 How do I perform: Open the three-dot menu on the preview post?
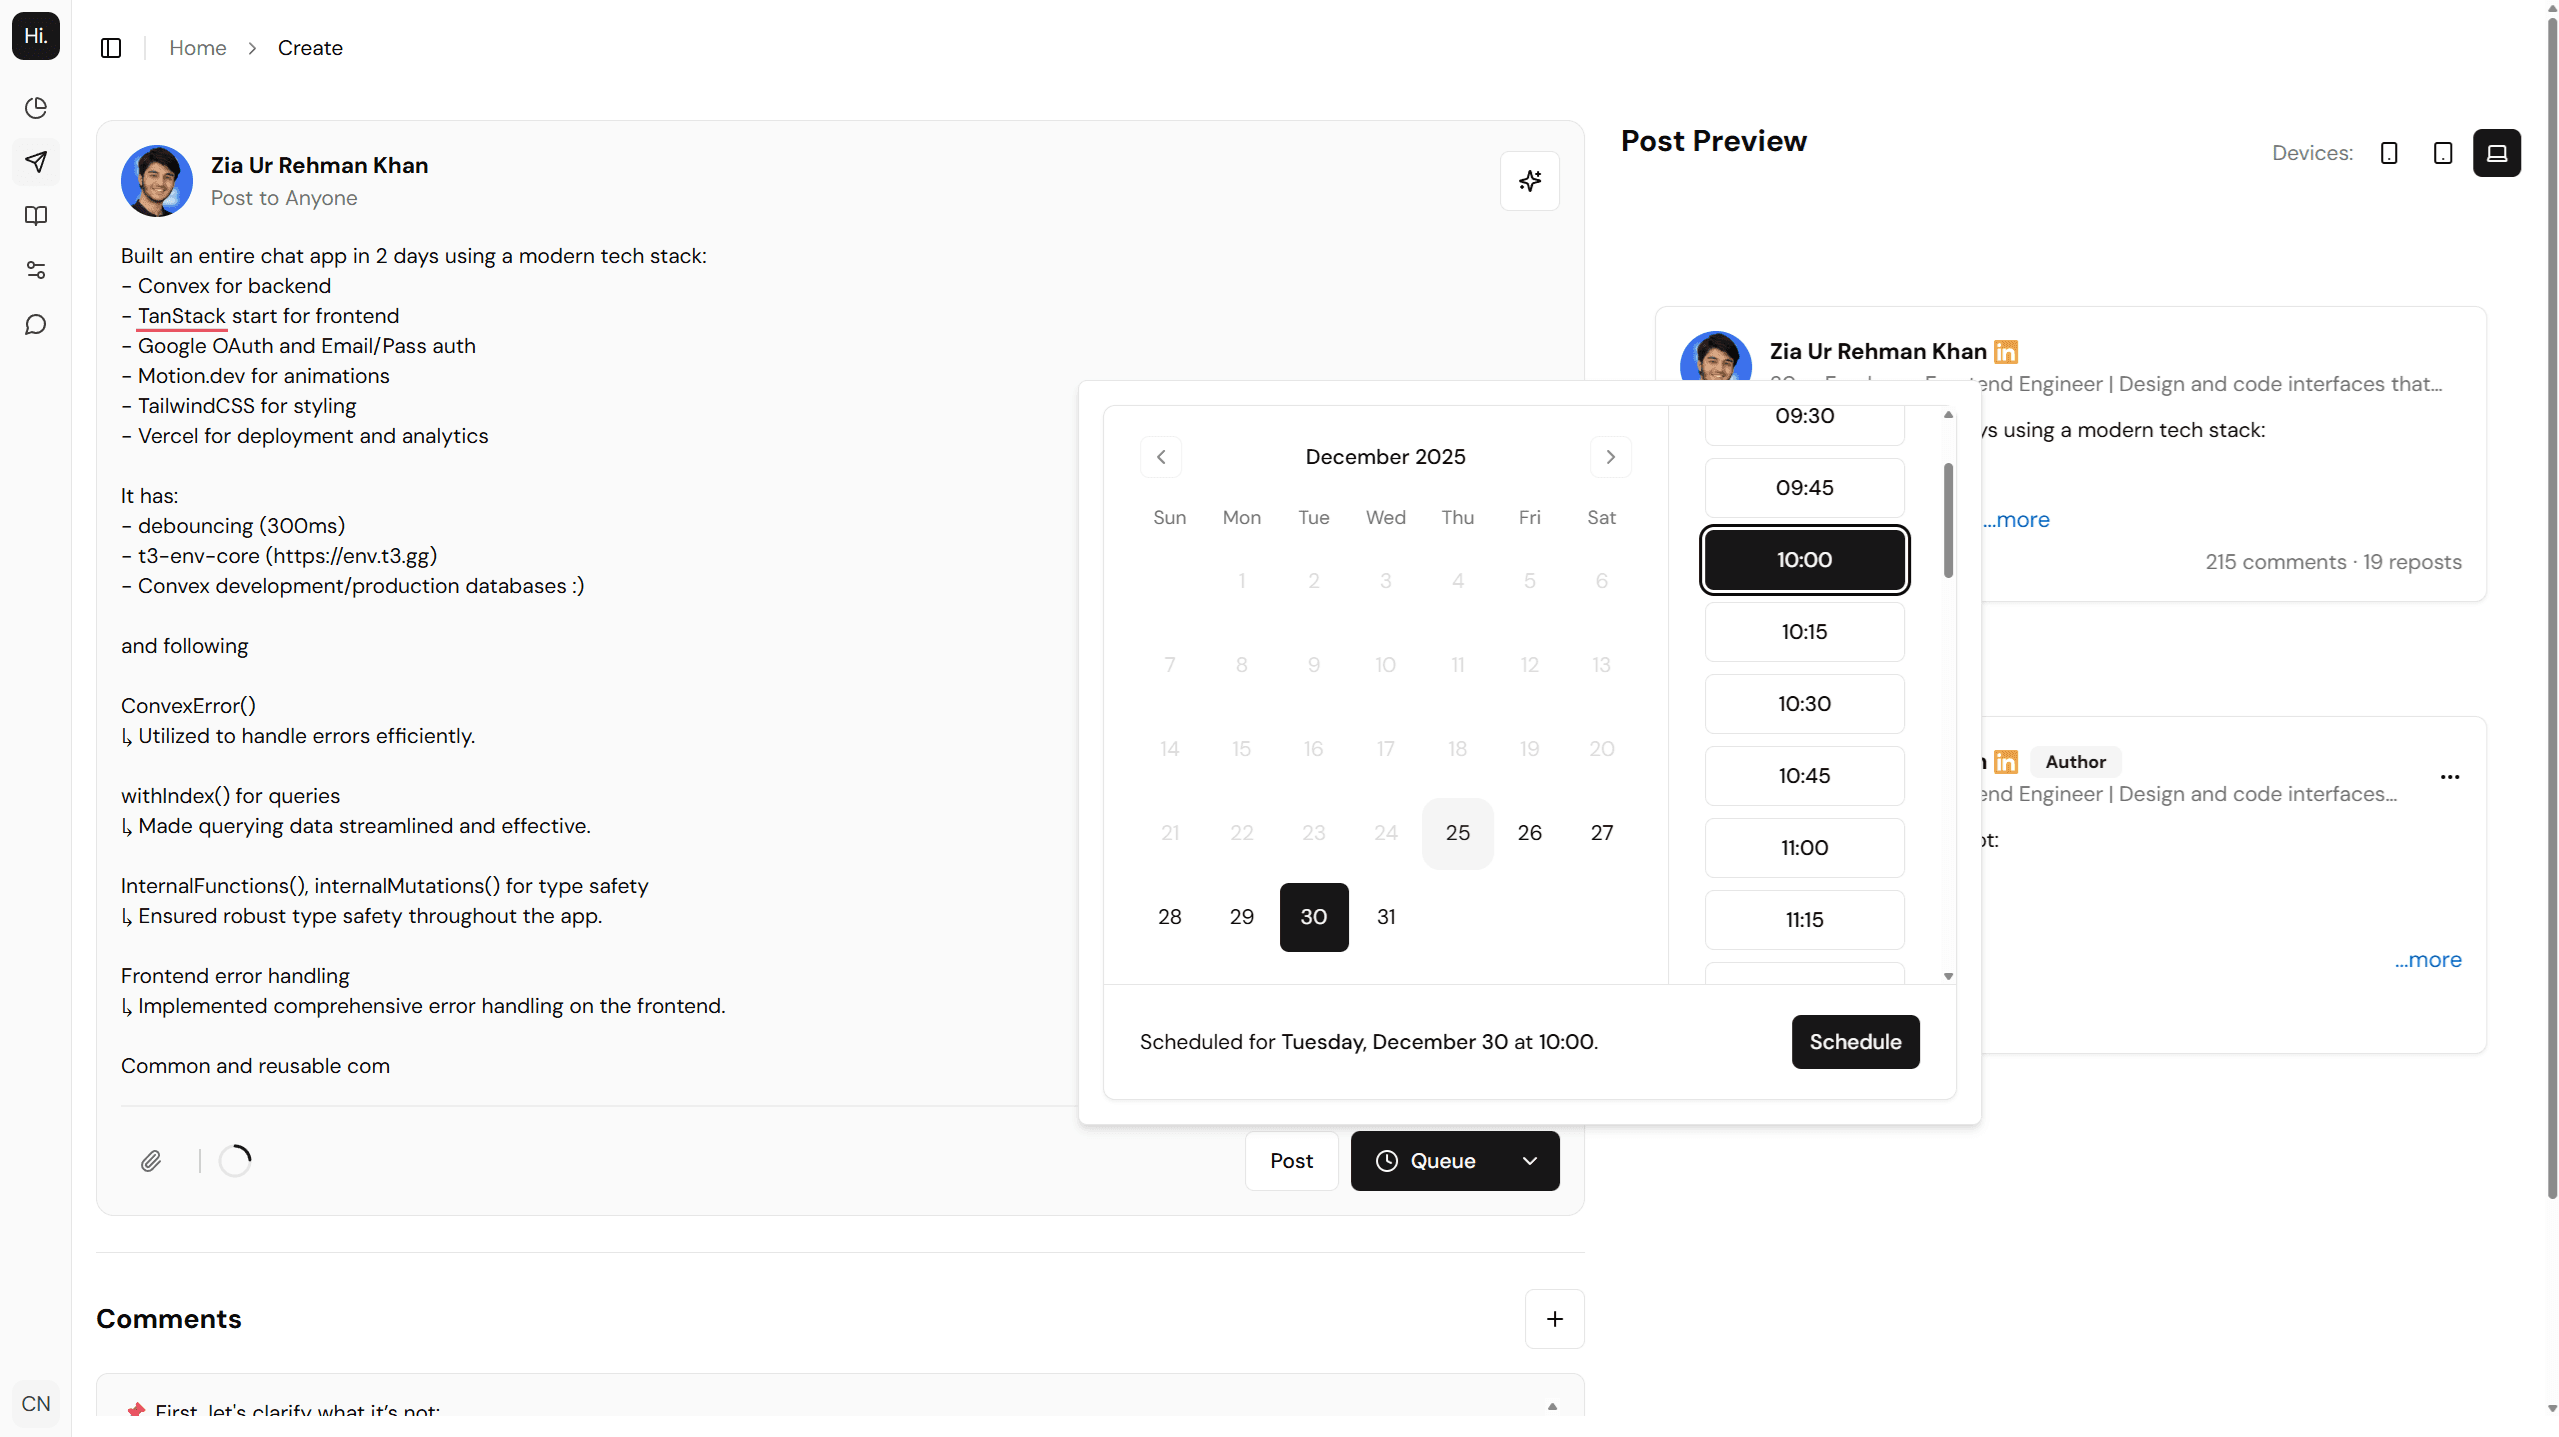[x=2451, y=777]
